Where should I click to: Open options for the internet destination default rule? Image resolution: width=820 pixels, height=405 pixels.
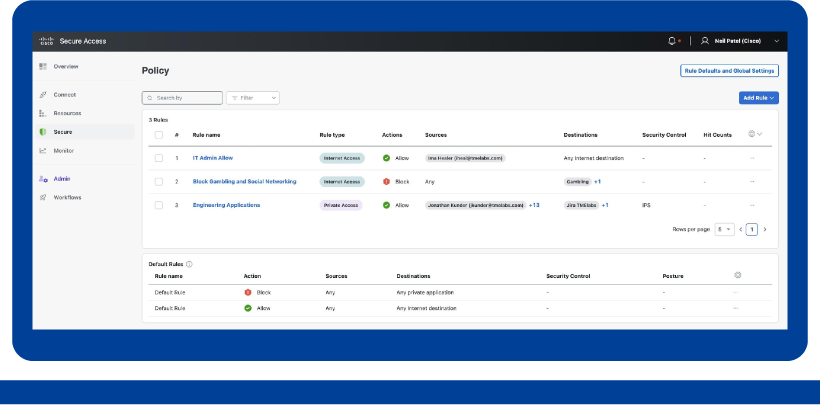(735, 308)
